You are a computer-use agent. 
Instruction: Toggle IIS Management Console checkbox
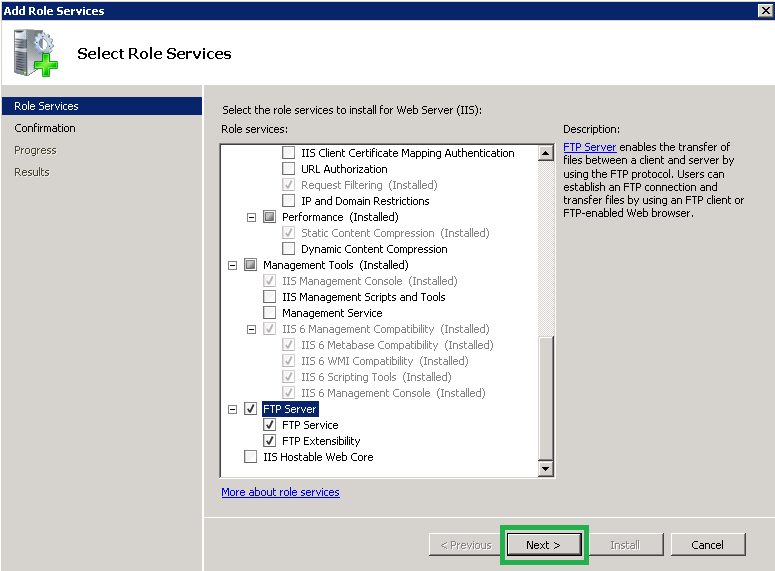pyautogui.click(x=269, y=281)
